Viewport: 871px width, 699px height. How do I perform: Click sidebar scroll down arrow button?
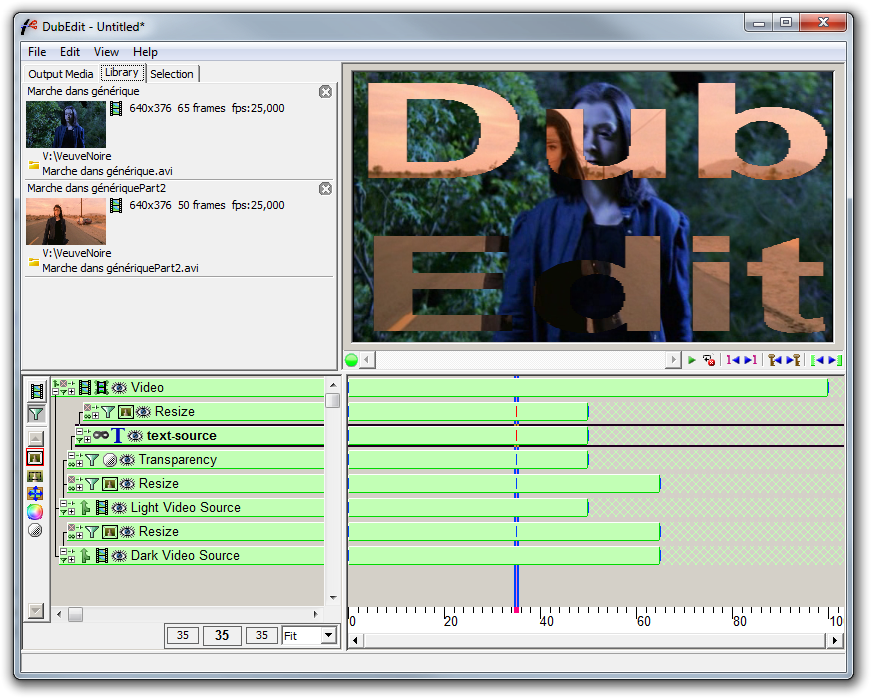point(36,611)
